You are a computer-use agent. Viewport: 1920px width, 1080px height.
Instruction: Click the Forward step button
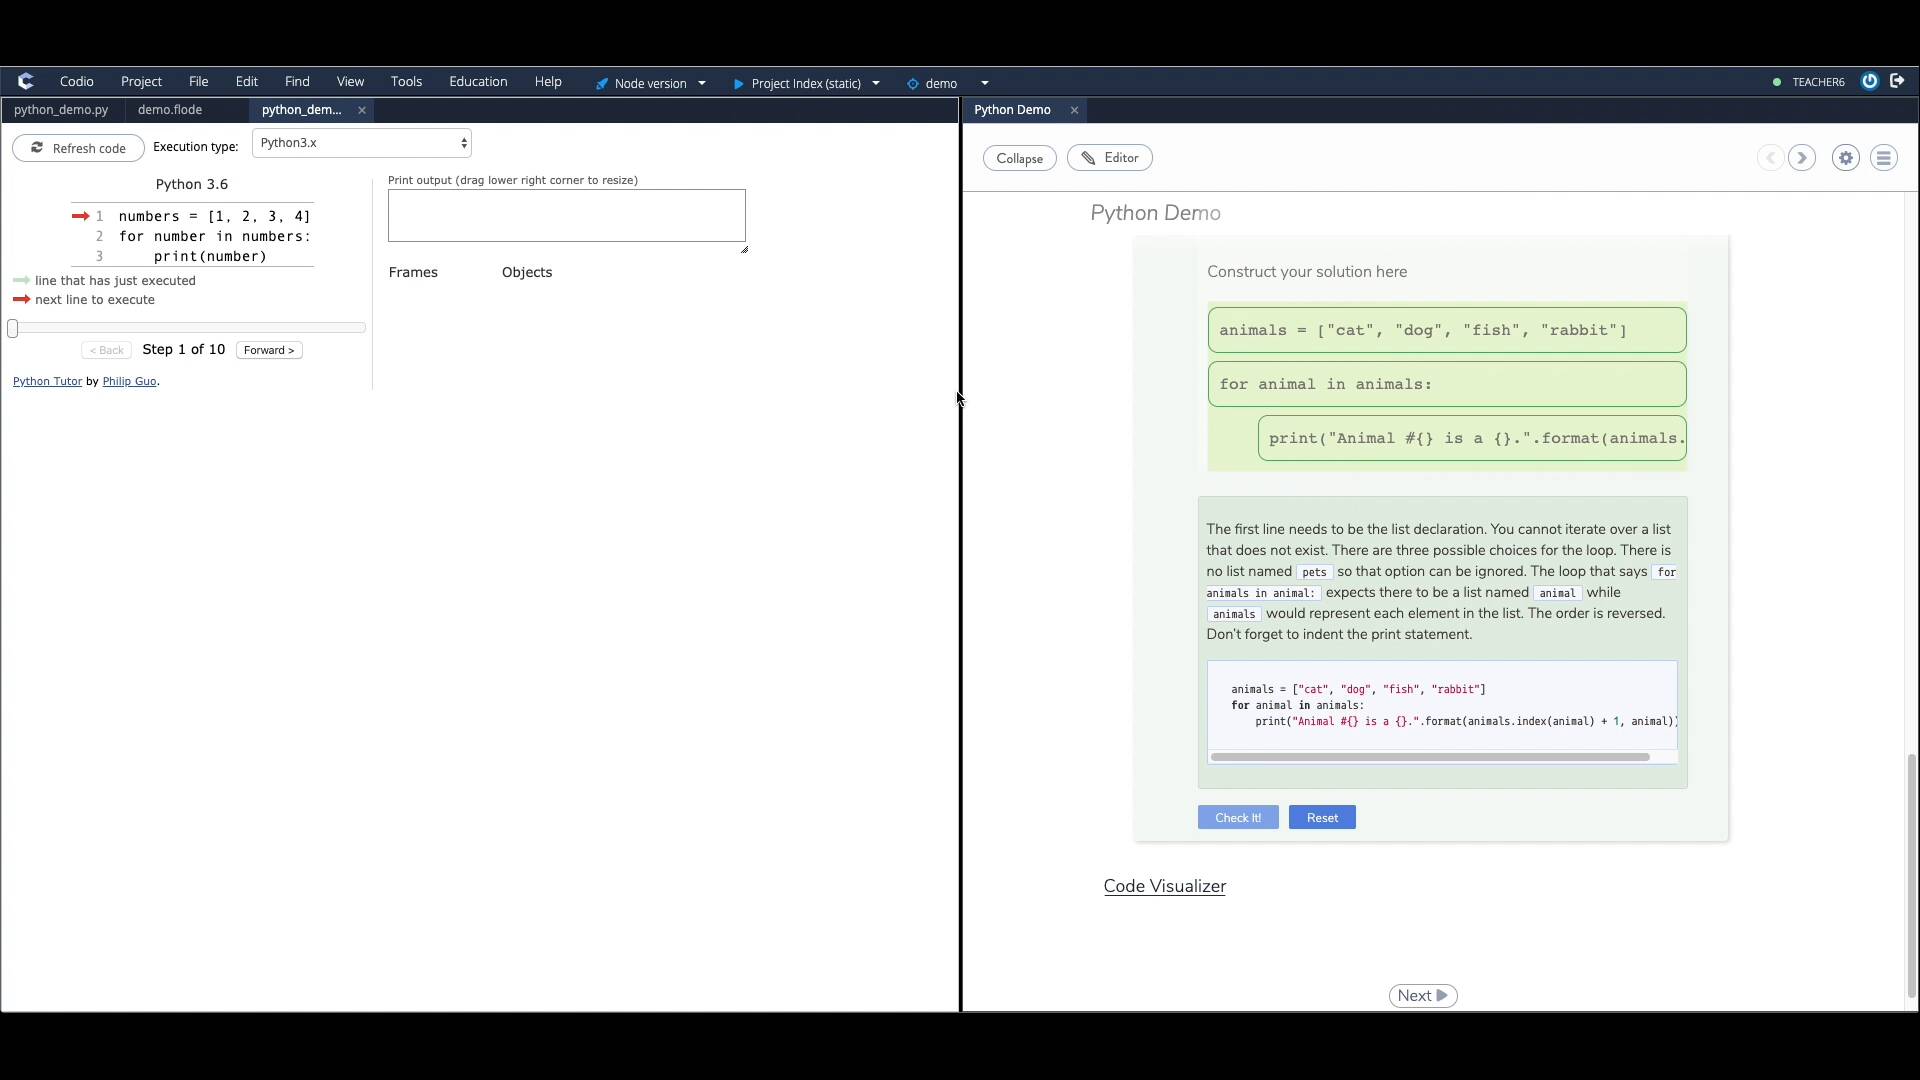[269, 350]
